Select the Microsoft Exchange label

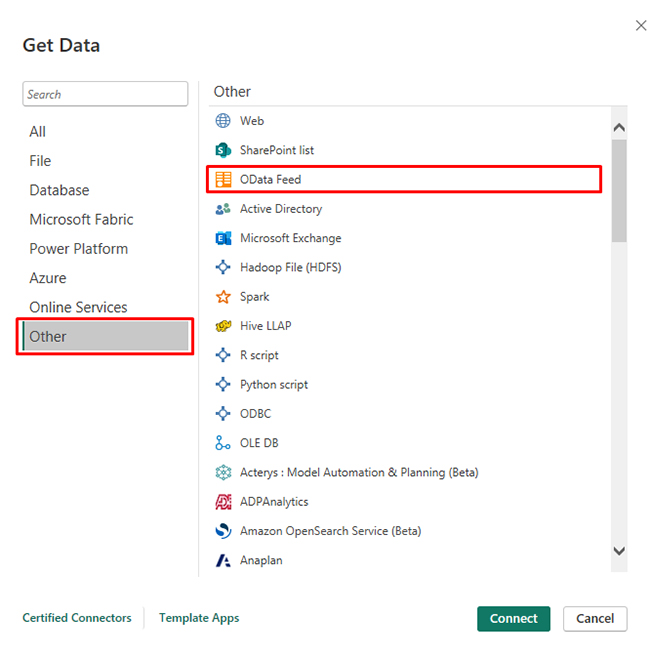290,238
